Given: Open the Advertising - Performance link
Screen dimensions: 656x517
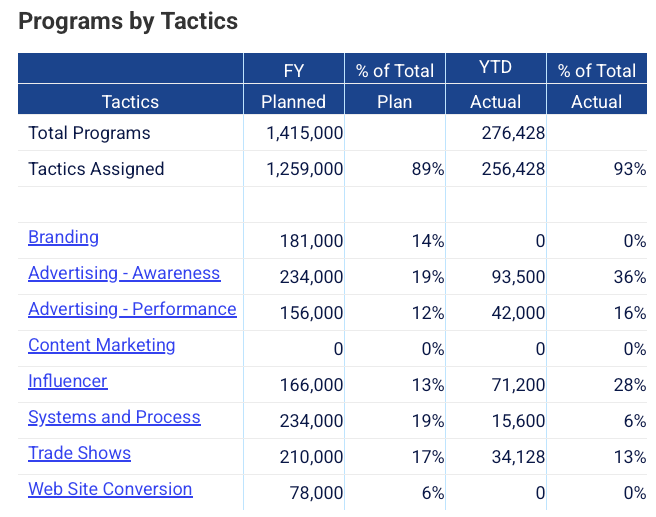Looking at the screenshot, I should (x=132, y=309).
